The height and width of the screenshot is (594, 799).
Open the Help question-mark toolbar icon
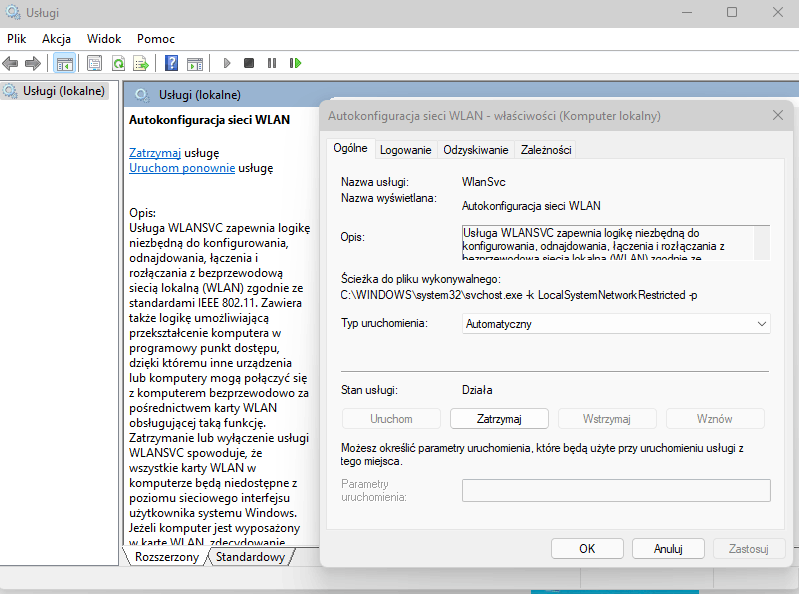[172, 63]
